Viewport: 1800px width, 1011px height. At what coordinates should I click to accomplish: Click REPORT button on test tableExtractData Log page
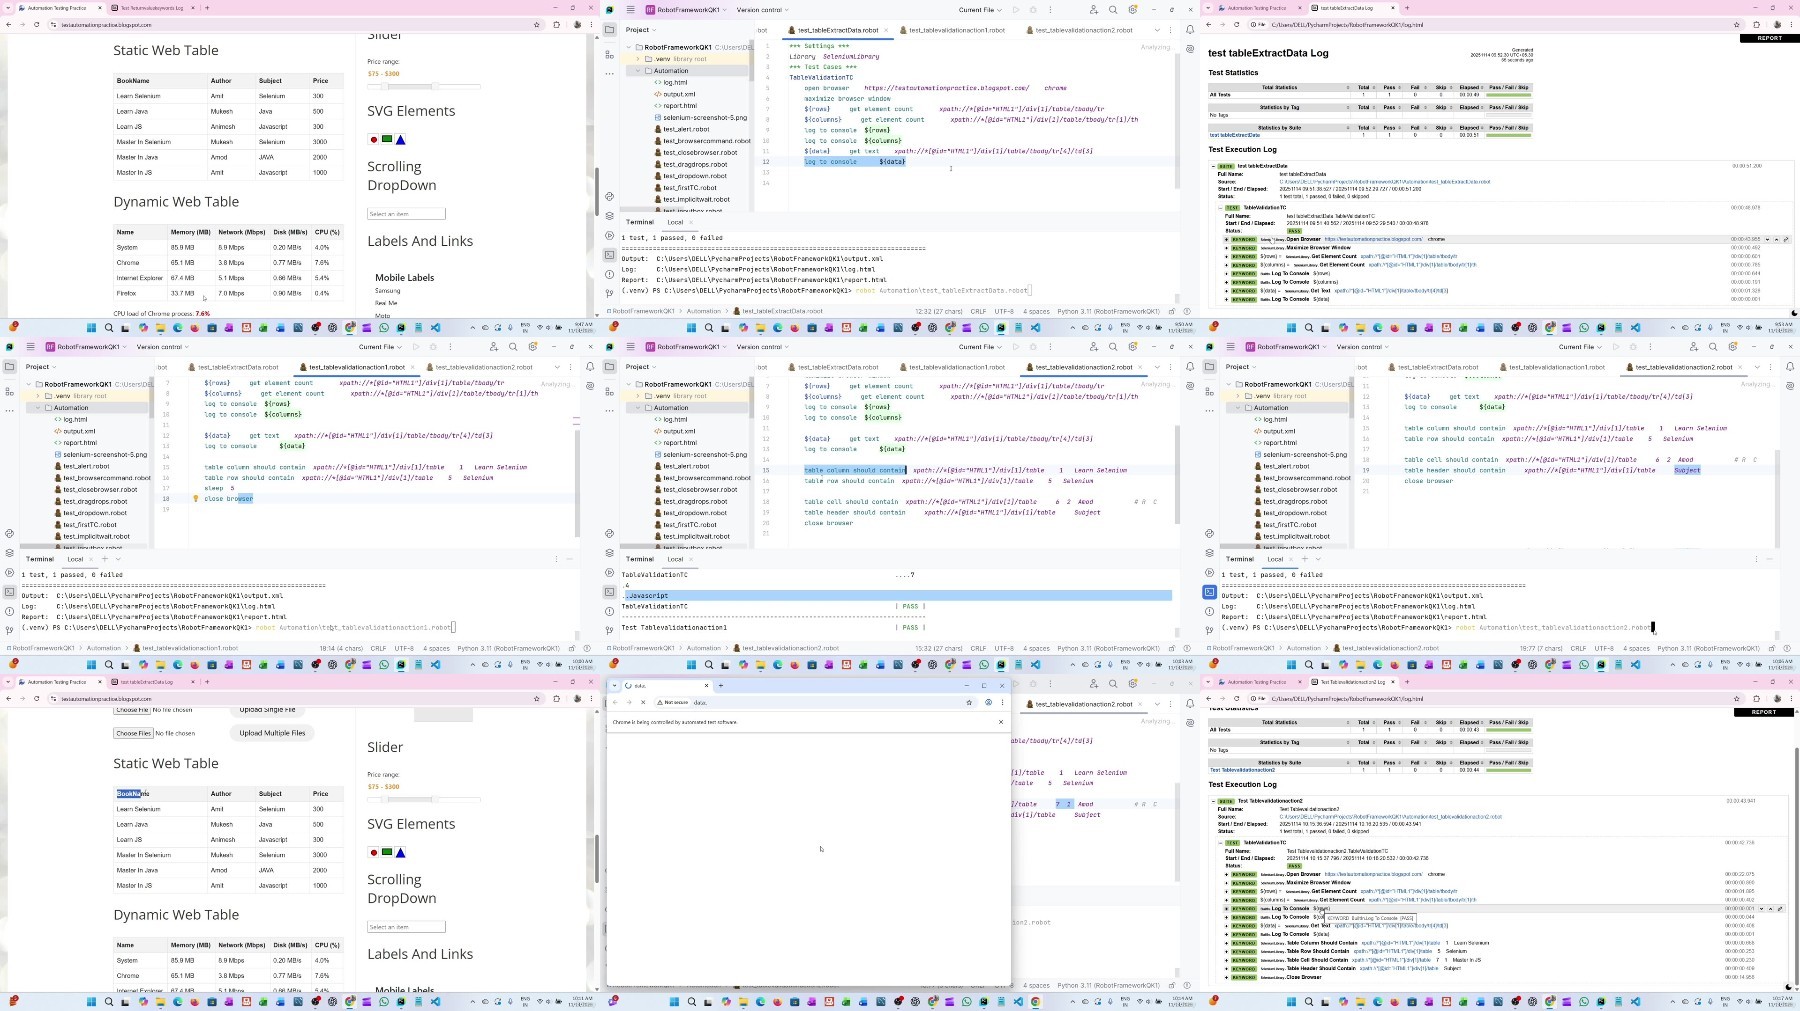(1769, 38)
